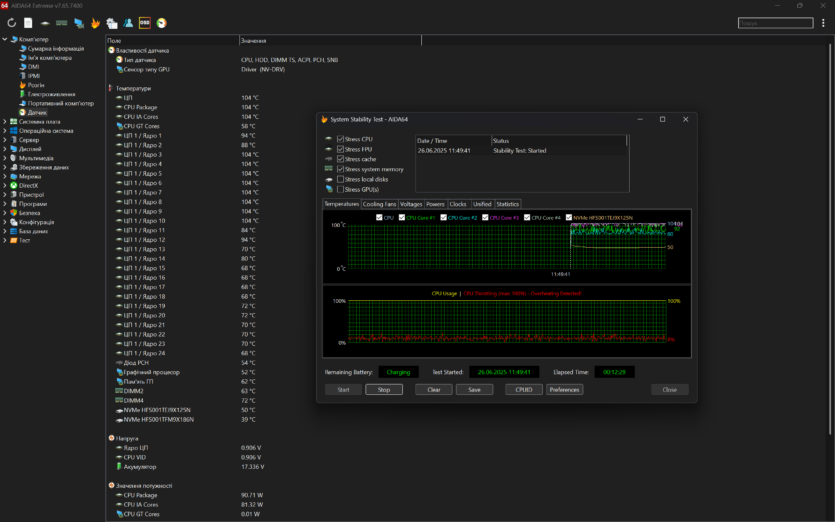This screenshot has width=835, height=522.
Task: Collapse the Комп'ютер tree node
Action: pyautogui.click(x=5, y=39)
